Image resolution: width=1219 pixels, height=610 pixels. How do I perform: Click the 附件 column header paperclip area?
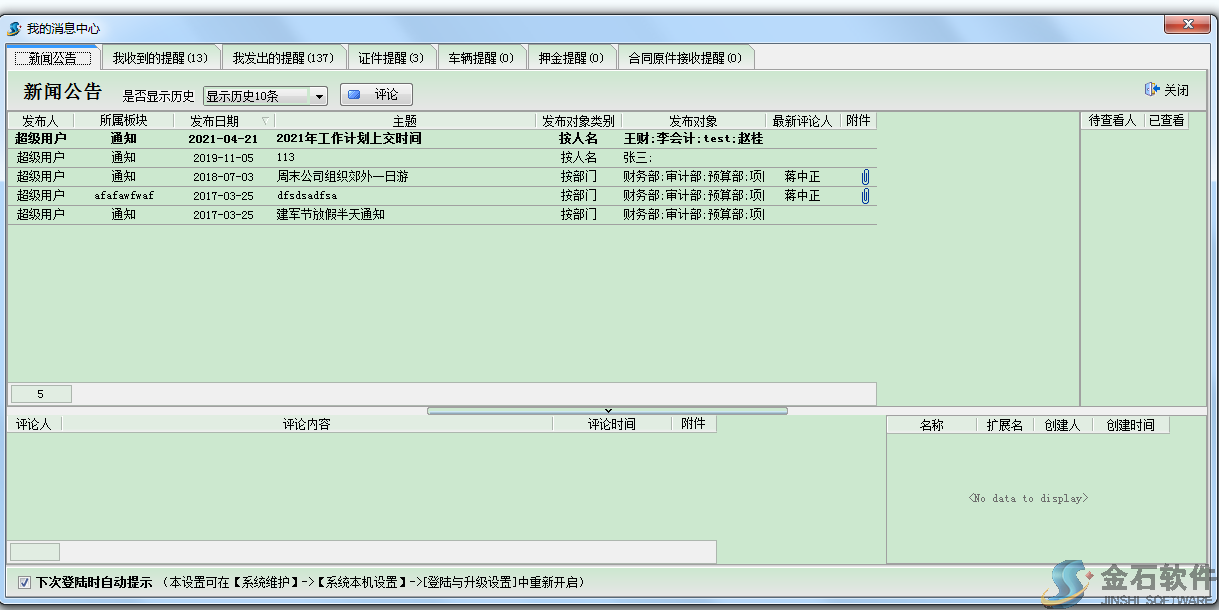pos(860,120)
